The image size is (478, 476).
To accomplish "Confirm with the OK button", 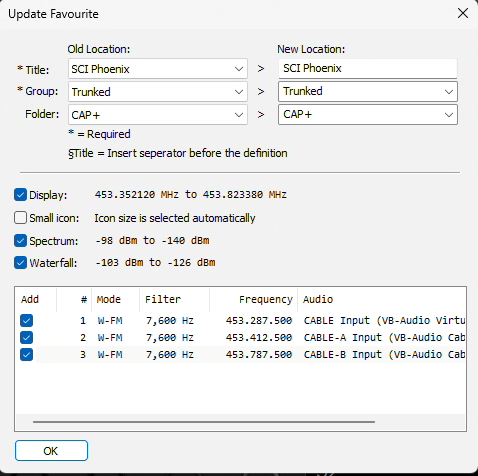I will [51, 451].
